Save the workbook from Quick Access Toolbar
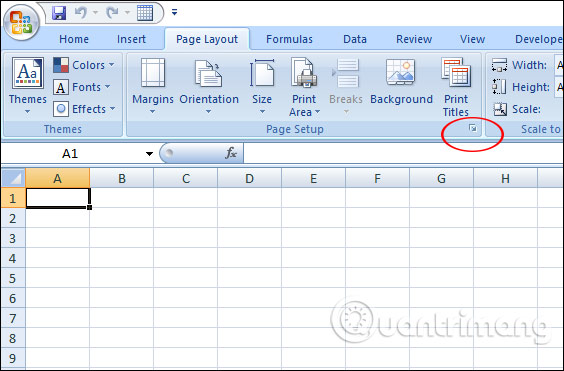564x371 pixels. pos(59,13)
